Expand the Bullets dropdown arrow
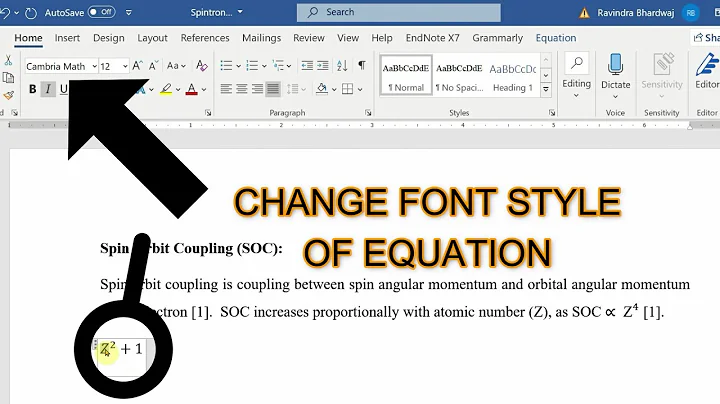720x404 pixels. tap(238, 67)
